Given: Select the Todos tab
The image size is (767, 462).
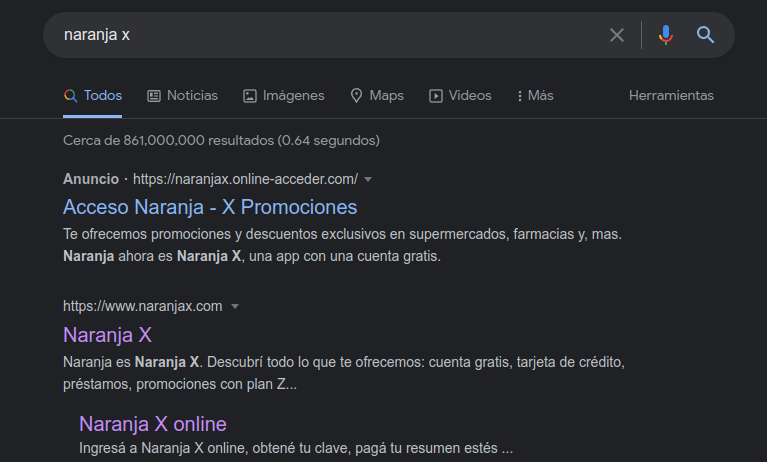Looking at the screenshot, I should click(92, 95).
